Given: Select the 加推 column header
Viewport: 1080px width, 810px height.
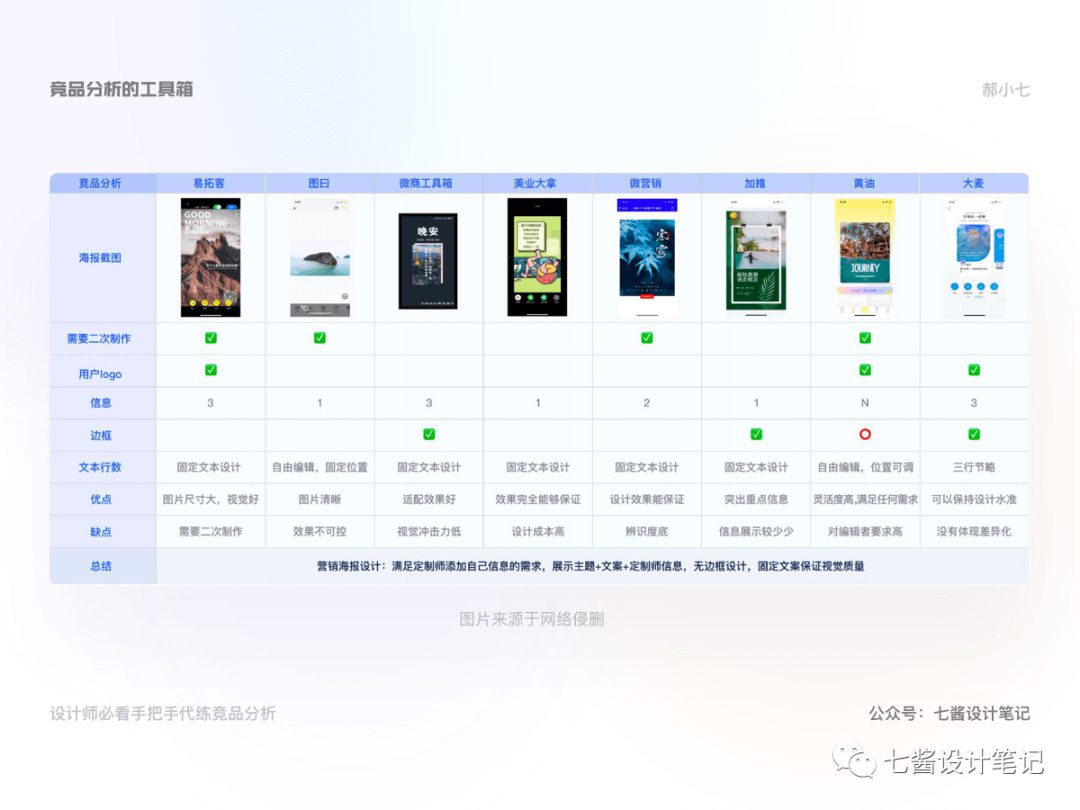Looking at the screenshot, I should 755,183.
